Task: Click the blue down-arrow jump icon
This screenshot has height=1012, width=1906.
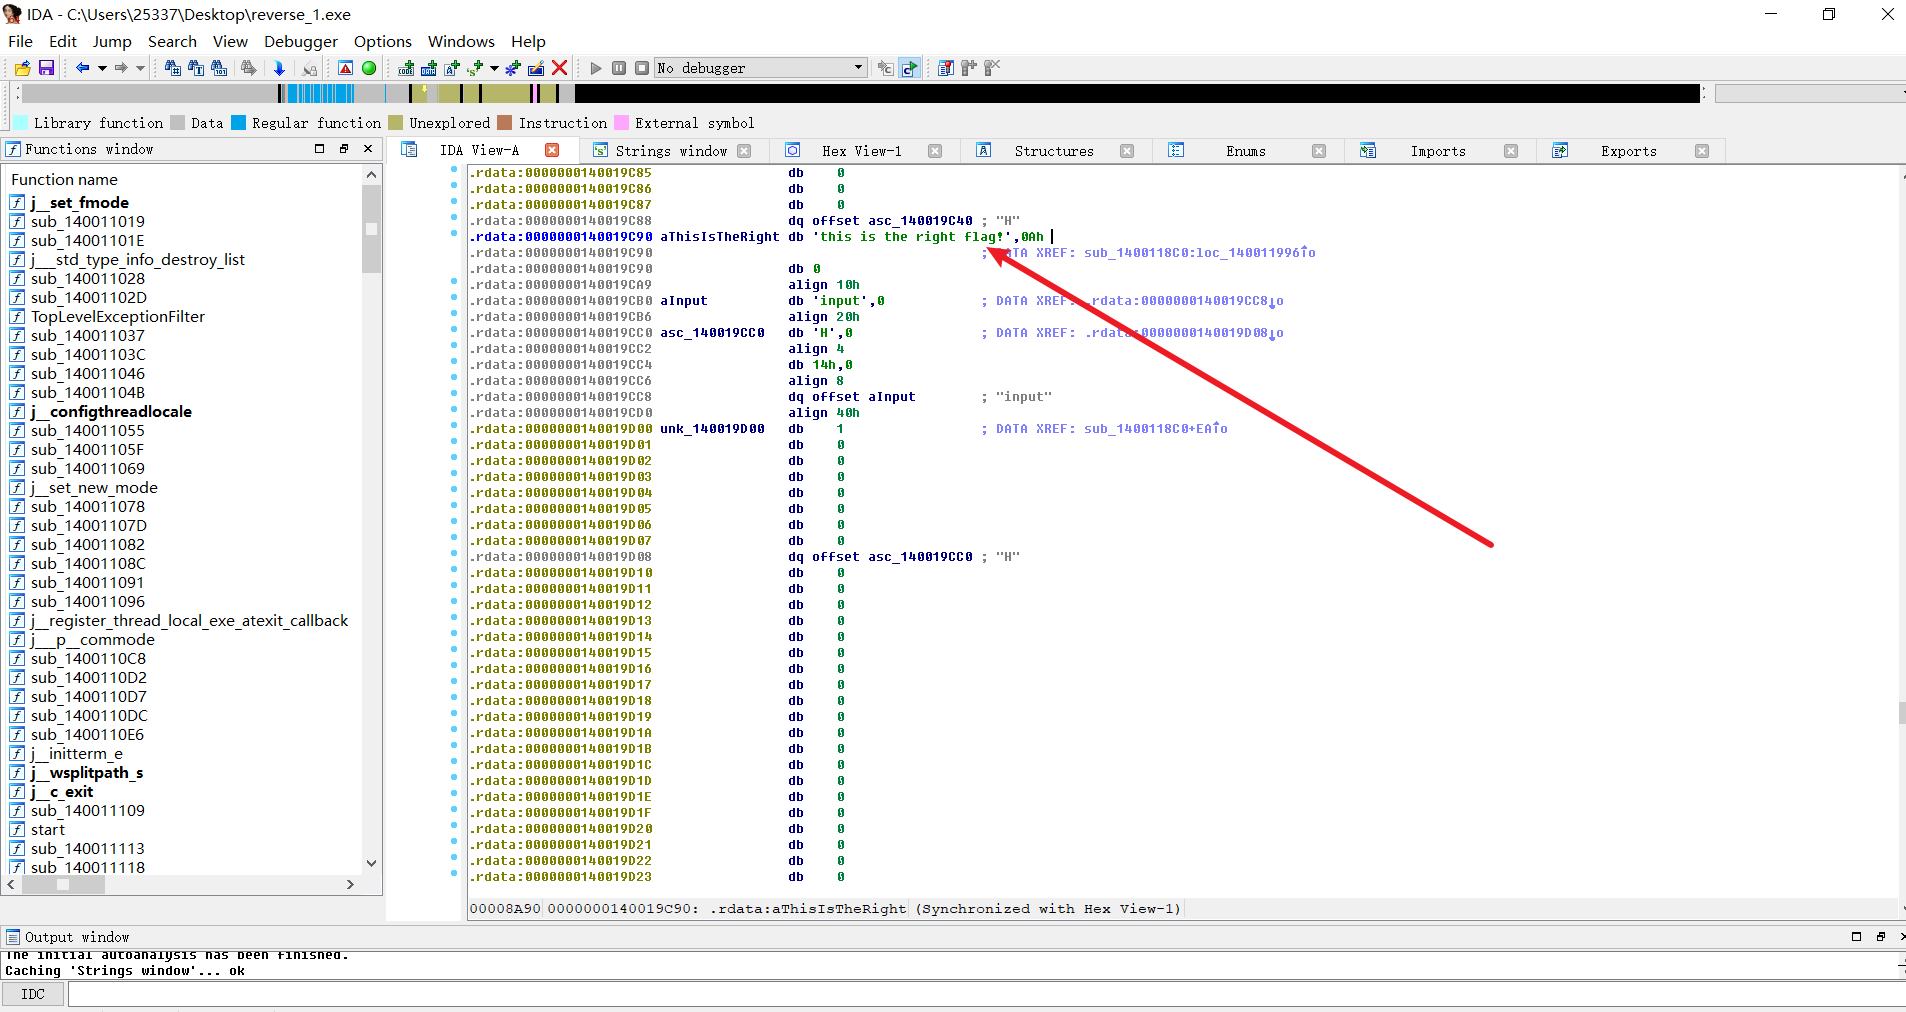Action: (279, 68)
